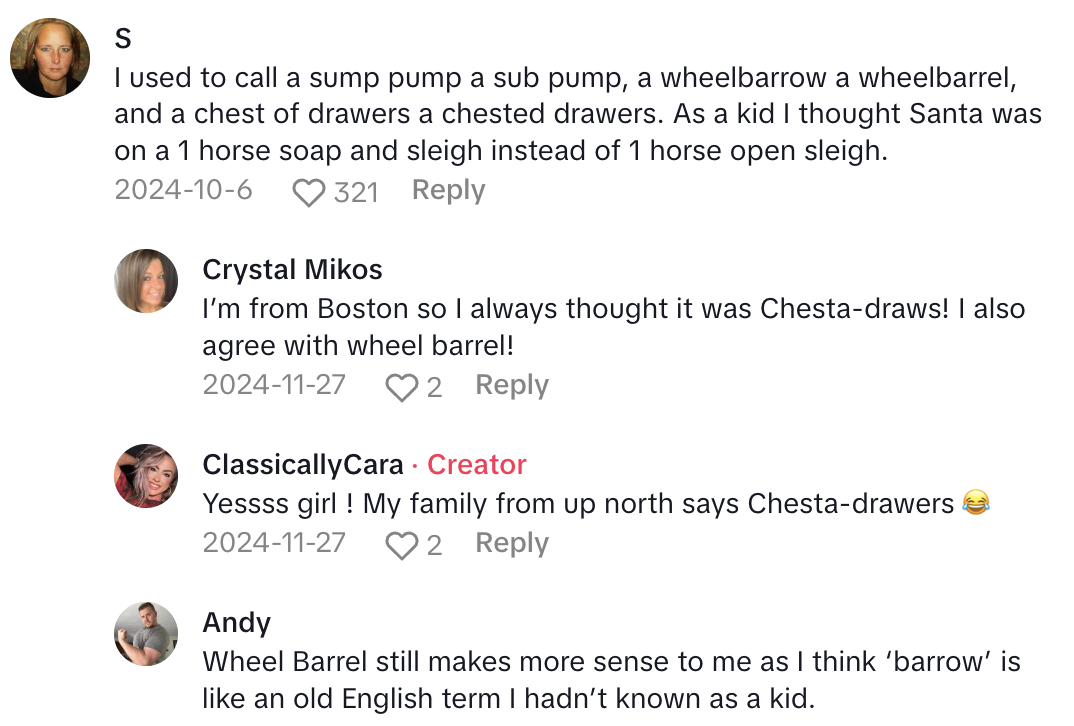Like the comment by user S

pos(309,192)
